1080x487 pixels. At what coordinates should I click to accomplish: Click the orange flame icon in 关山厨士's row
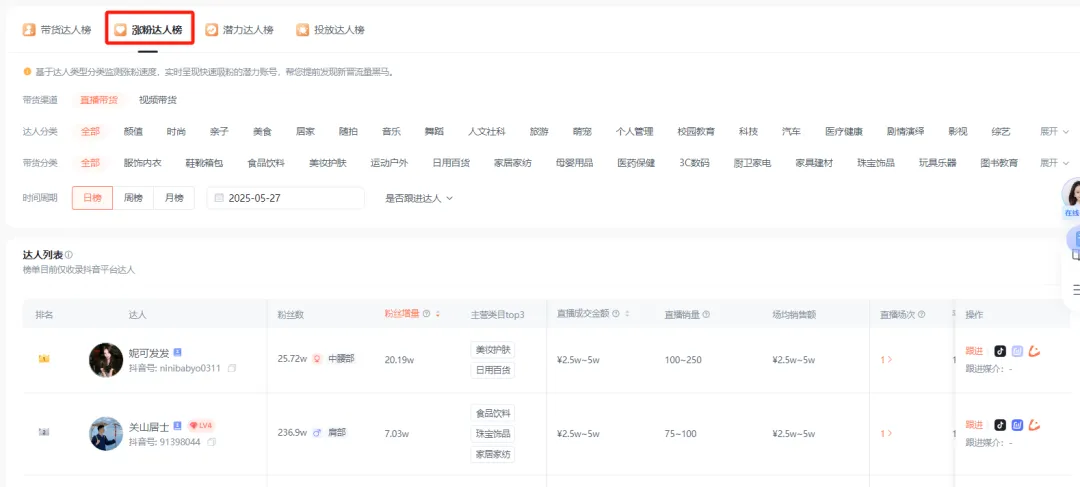1034,425
